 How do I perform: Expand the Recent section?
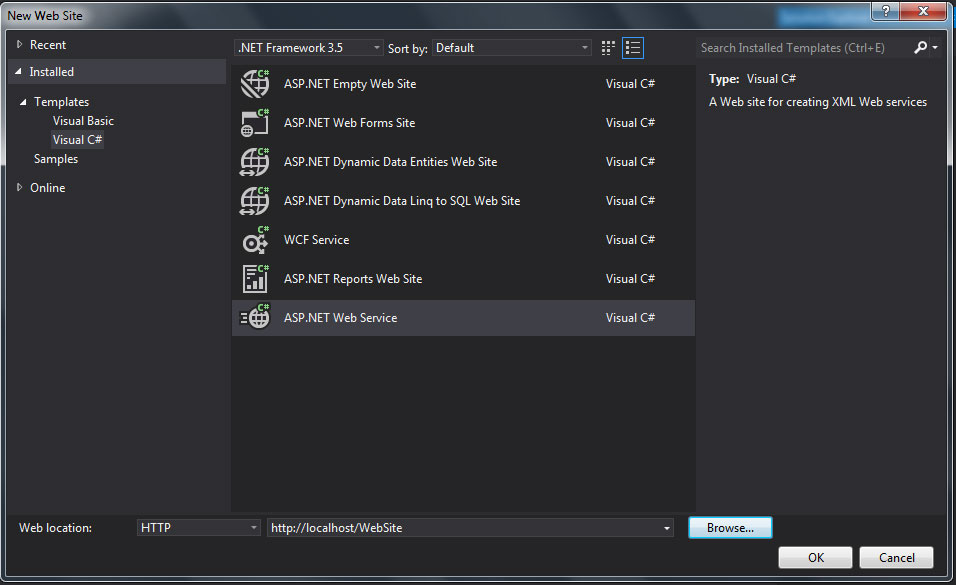(x=19, y=45)
